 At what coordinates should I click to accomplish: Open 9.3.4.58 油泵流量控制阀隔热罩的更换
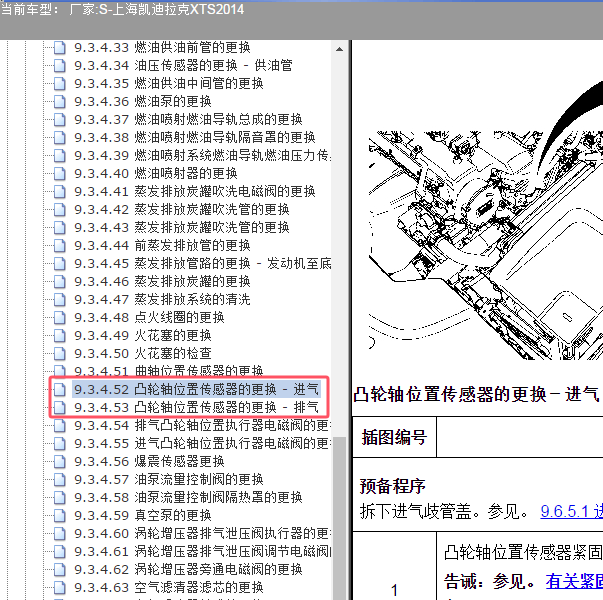[x=188, y=497]
